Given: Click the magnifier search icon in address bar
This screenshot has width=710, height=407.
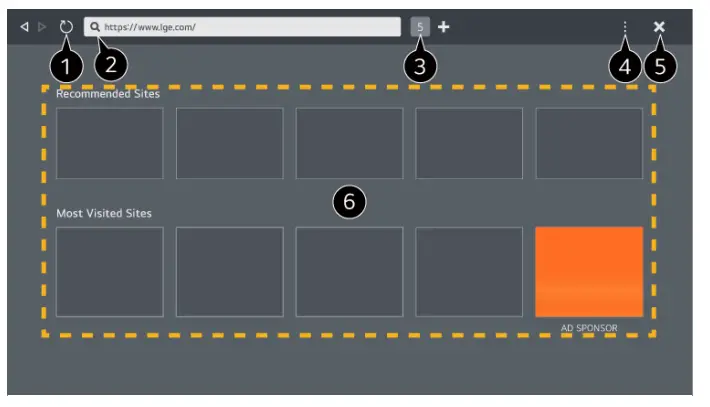Looking at the screenshot, I should tap(95, 27).
